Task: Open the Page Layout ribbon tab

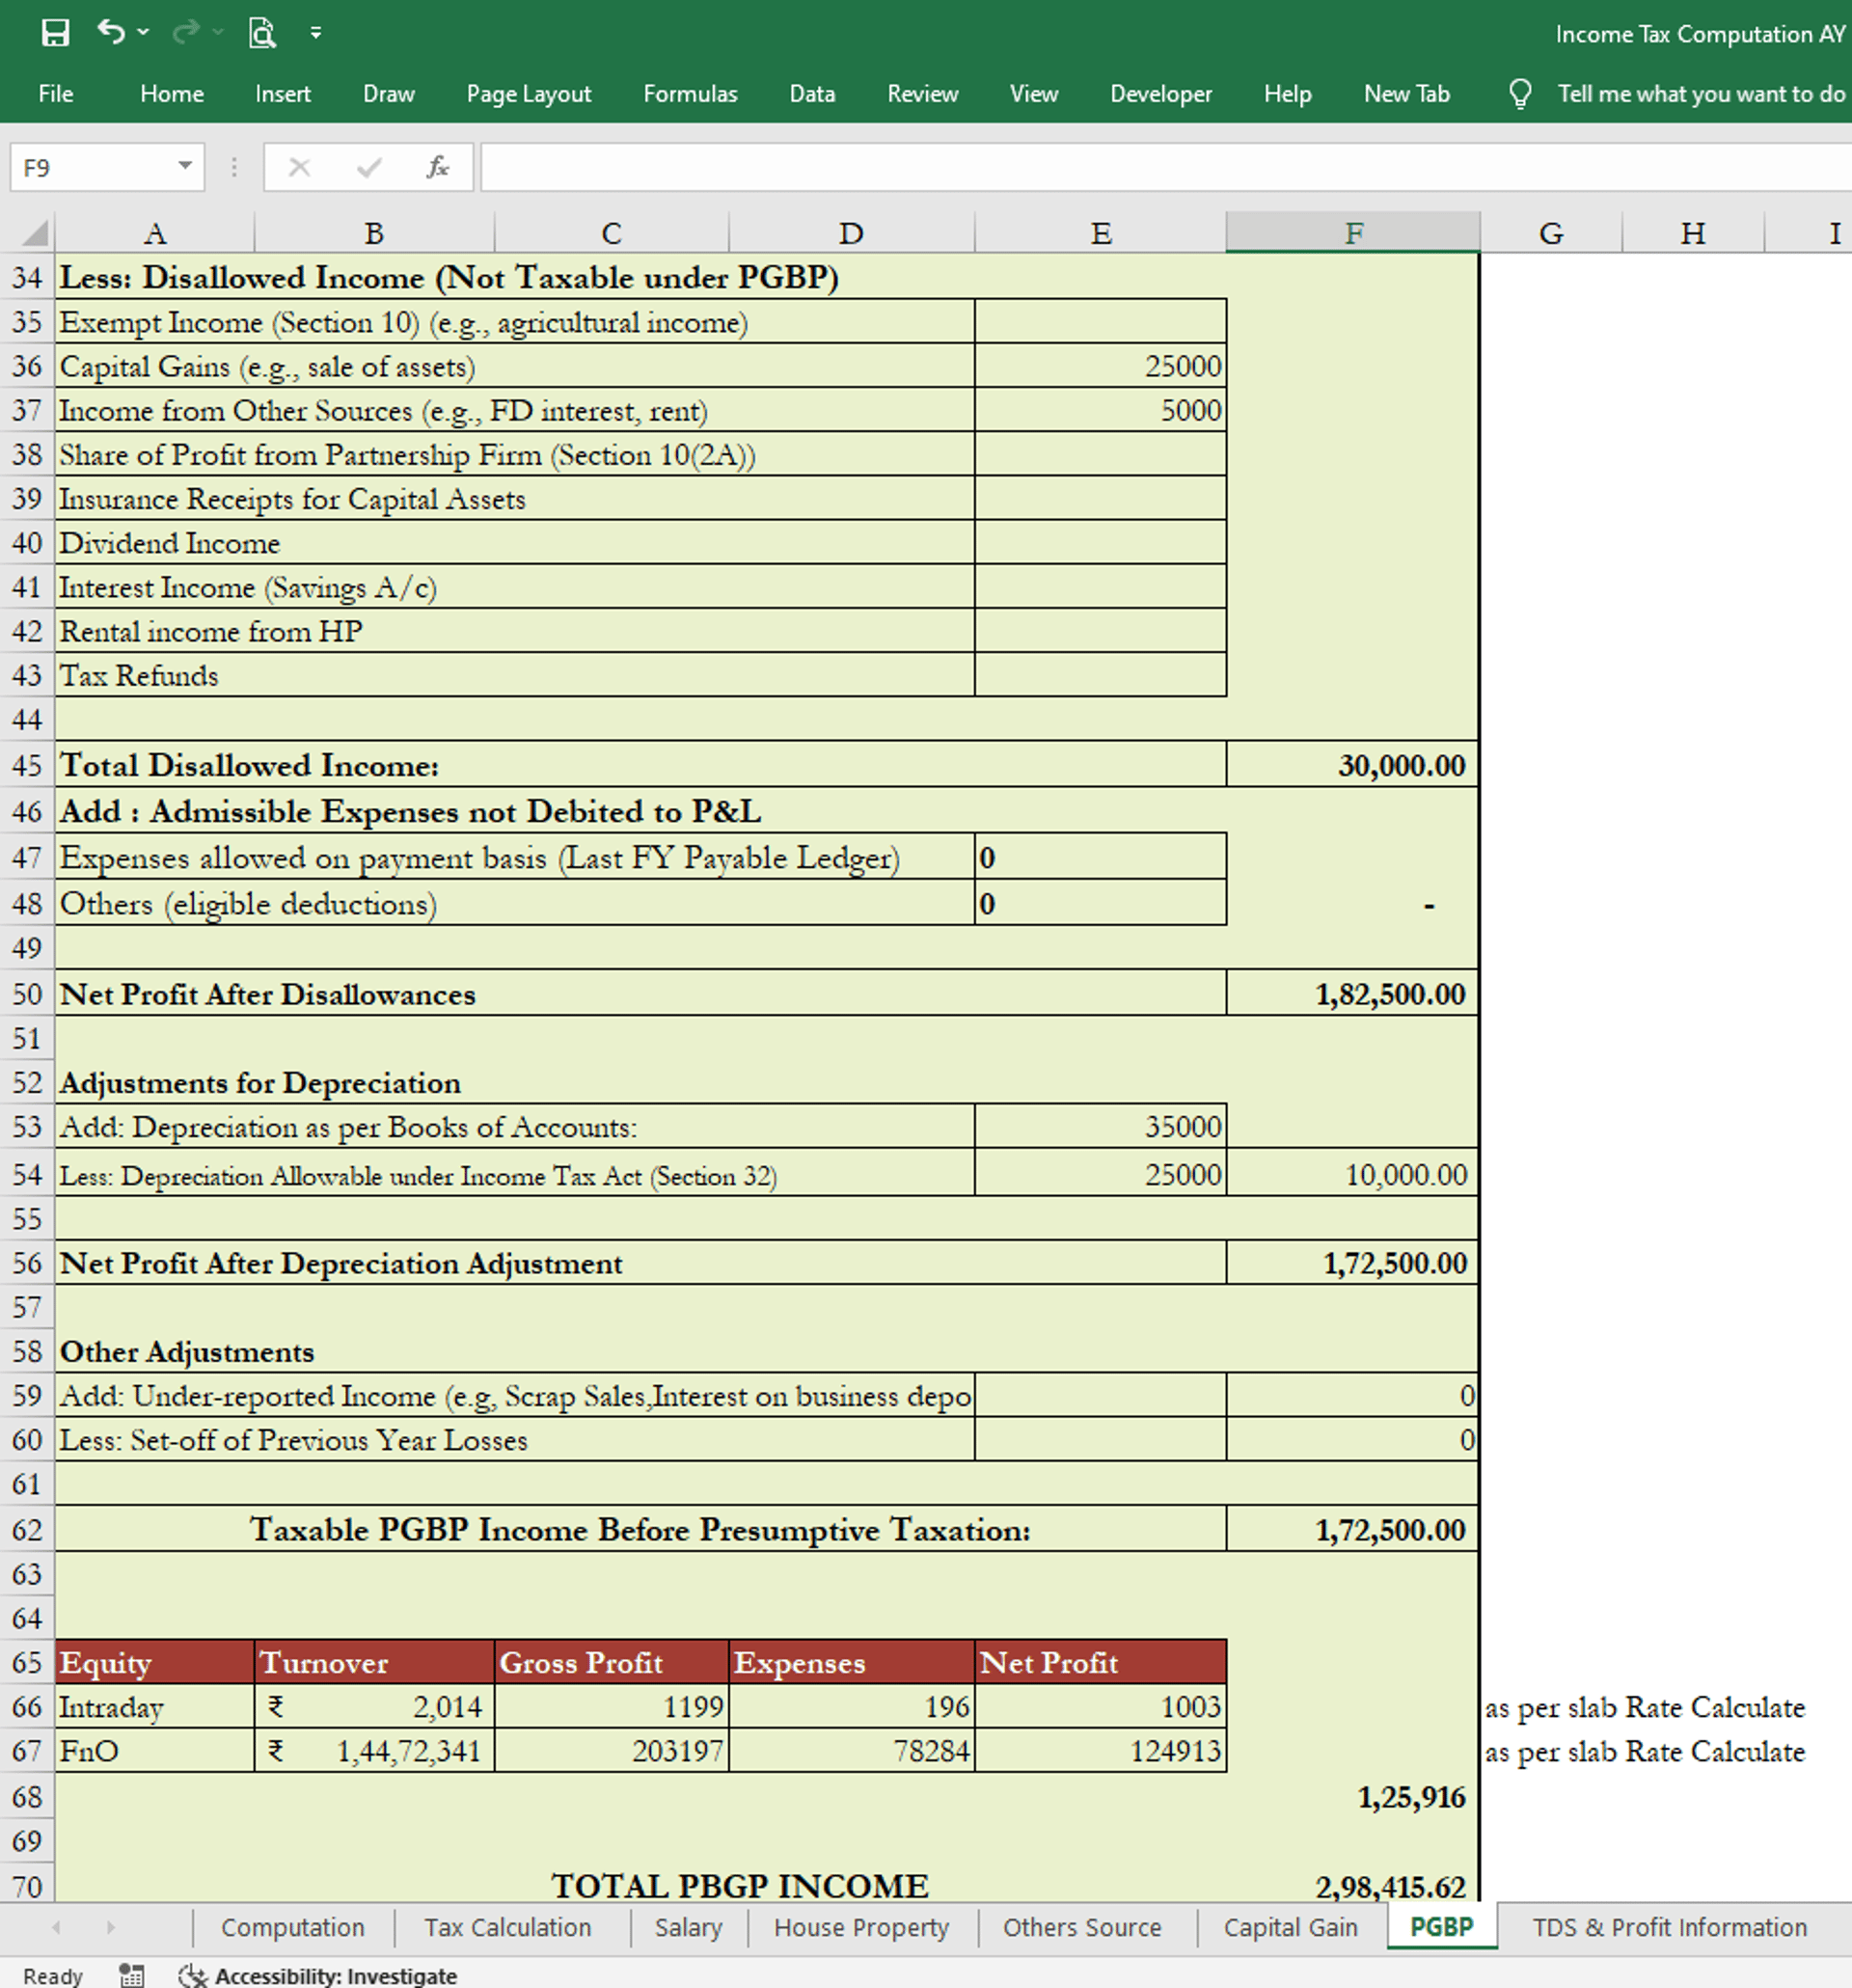Action: [528, 94]
